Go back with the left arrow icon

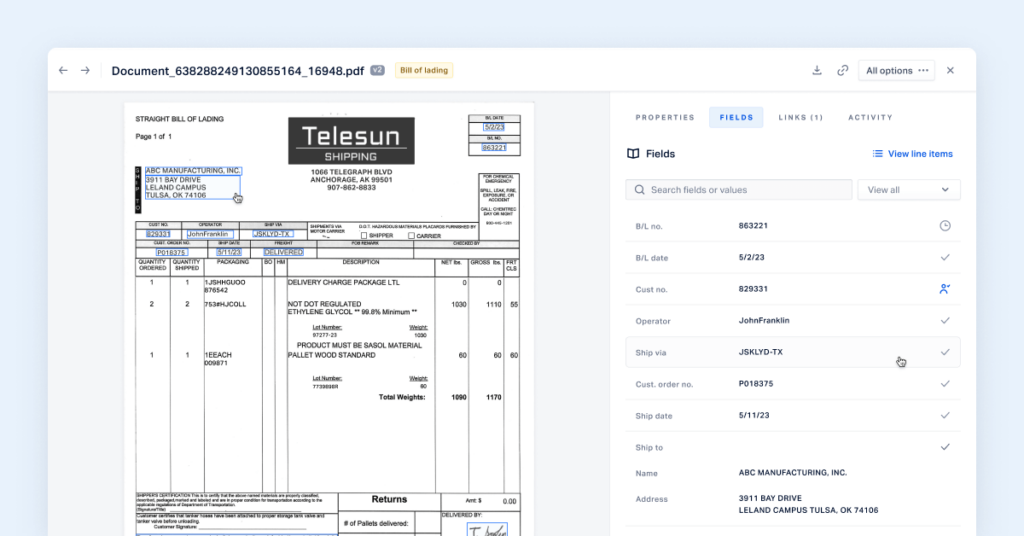pyautogui.click(x=63, y=71)
